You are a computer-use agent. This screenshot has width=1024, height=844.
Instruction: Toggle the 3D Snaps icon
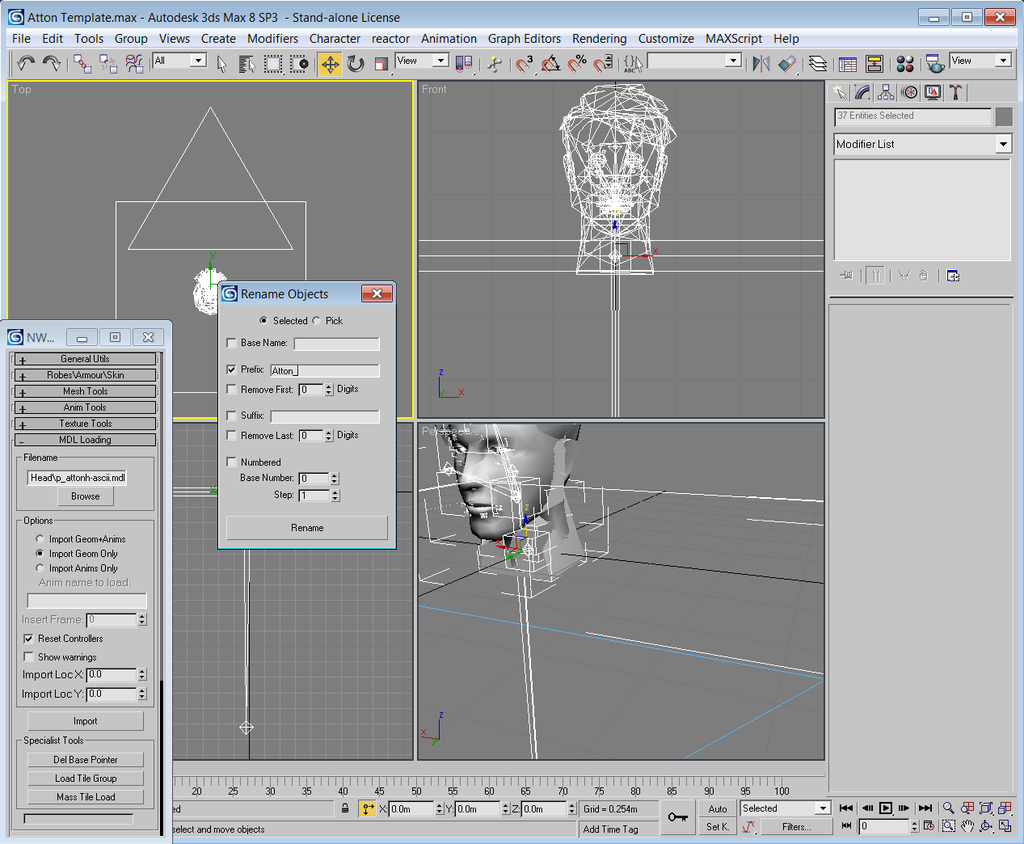pos(524,63)
